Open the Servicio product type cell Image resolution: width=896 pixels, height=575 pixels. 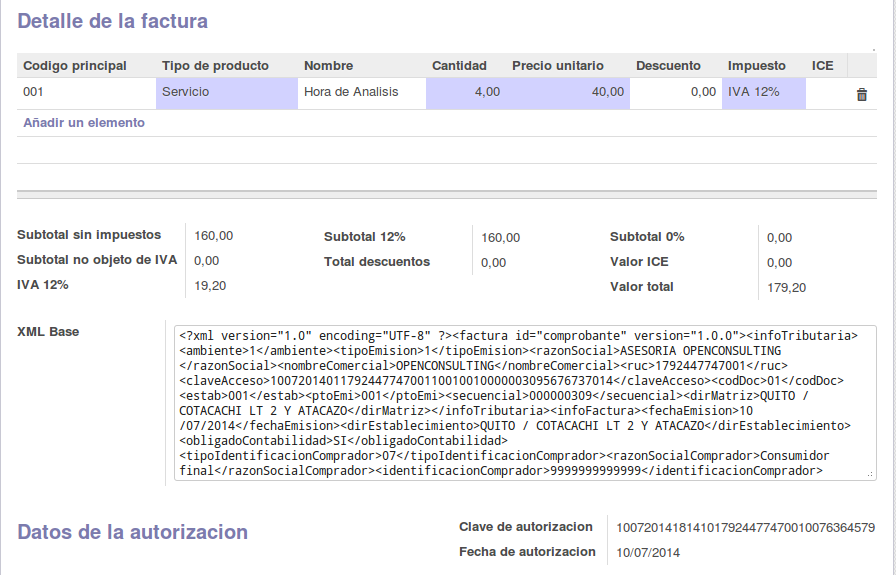click(226, 93)
